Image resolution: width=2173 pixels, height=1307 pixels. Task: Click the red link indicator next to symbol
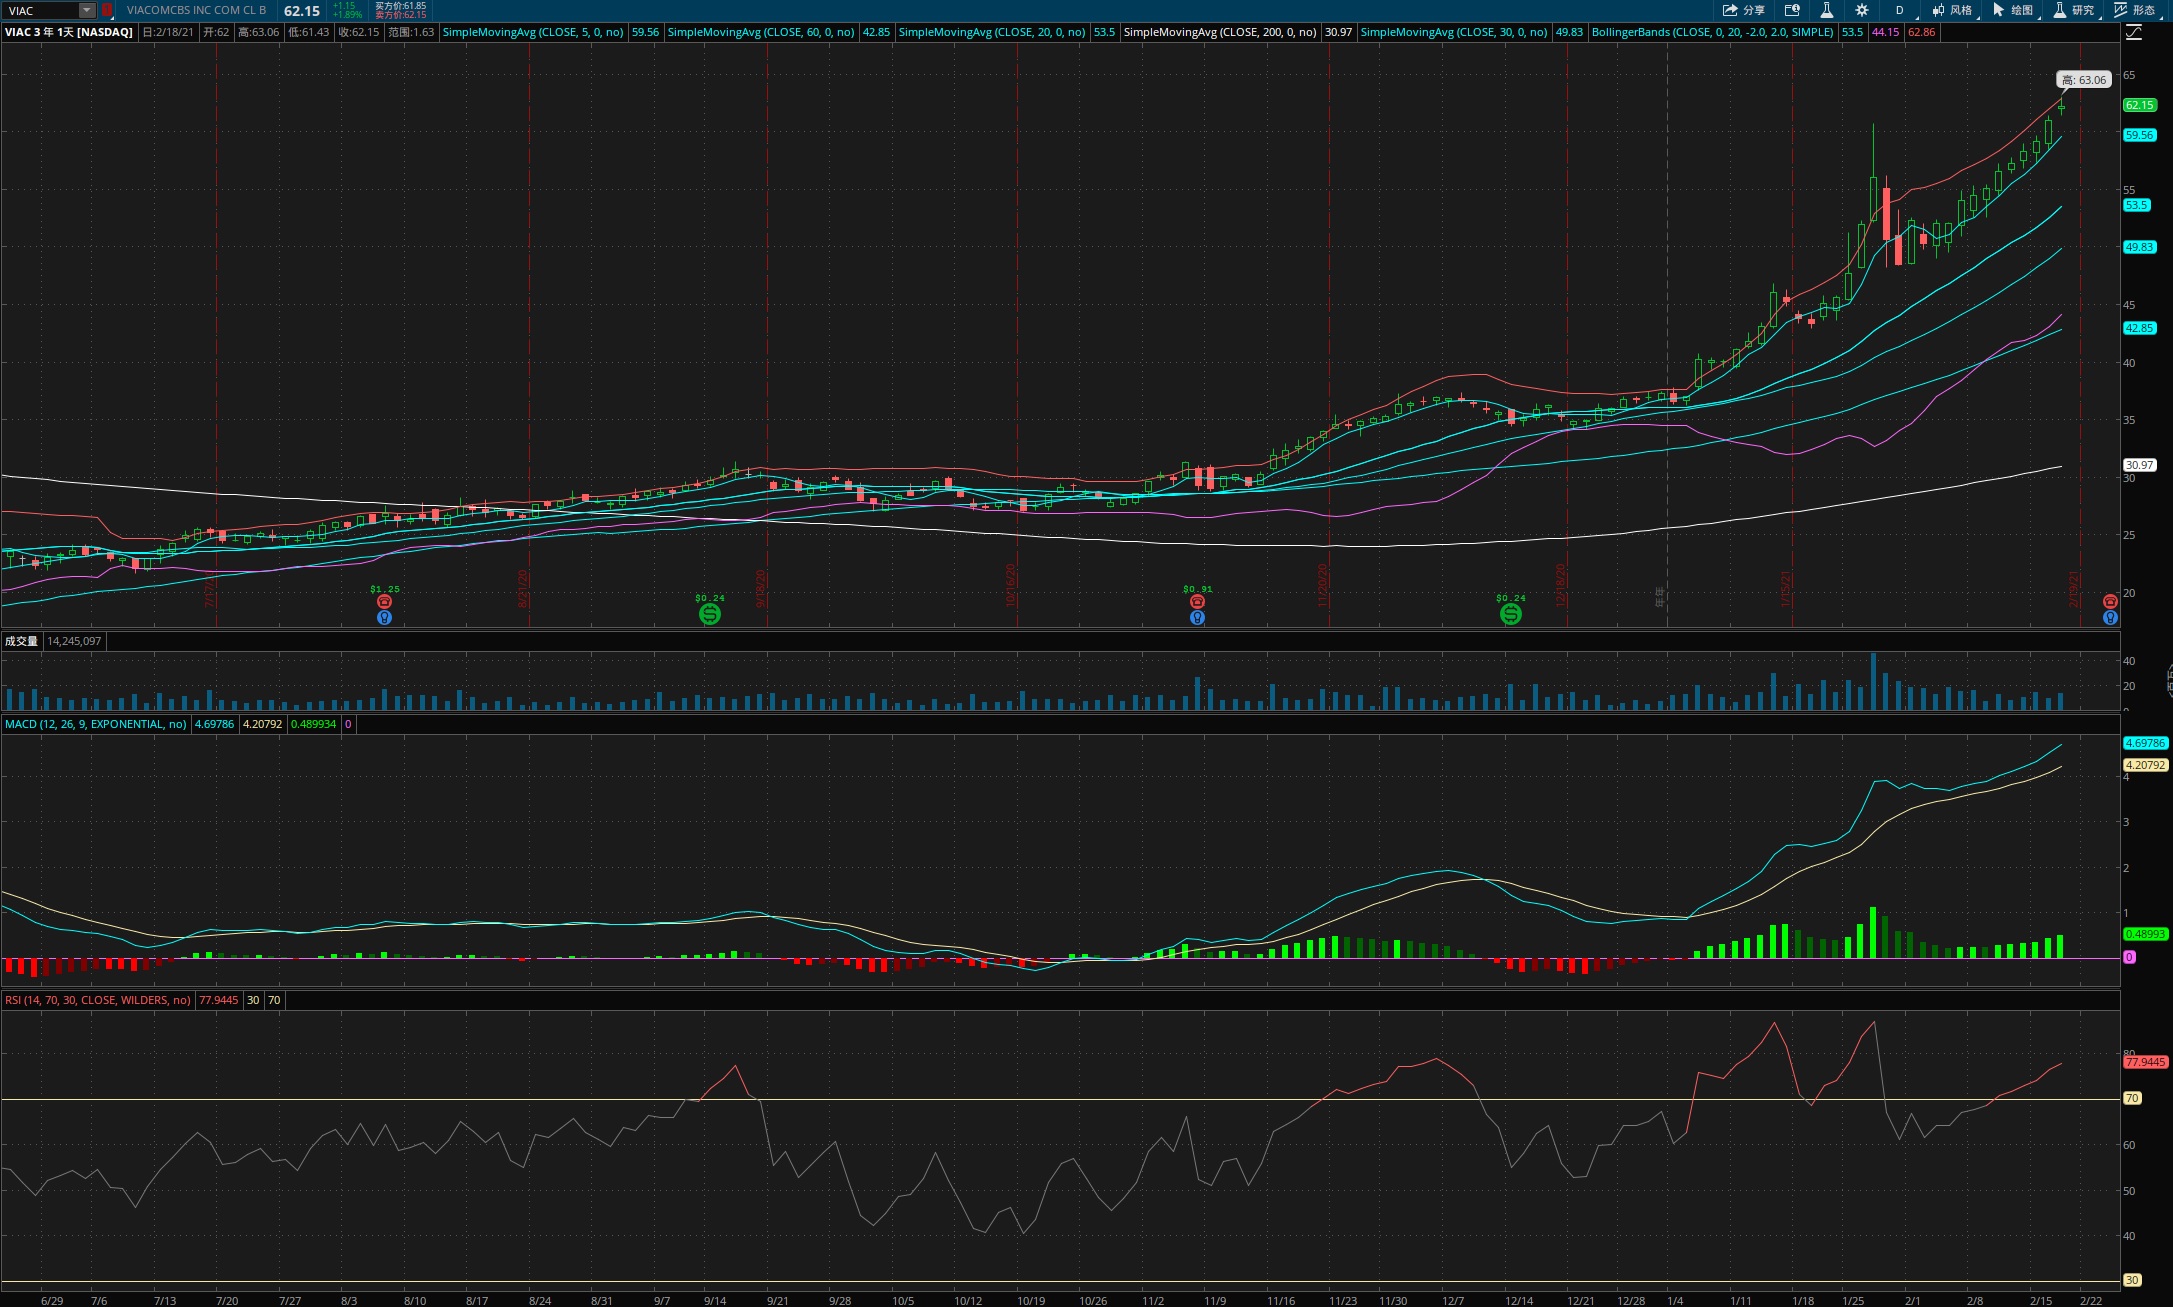coord(107,10)
